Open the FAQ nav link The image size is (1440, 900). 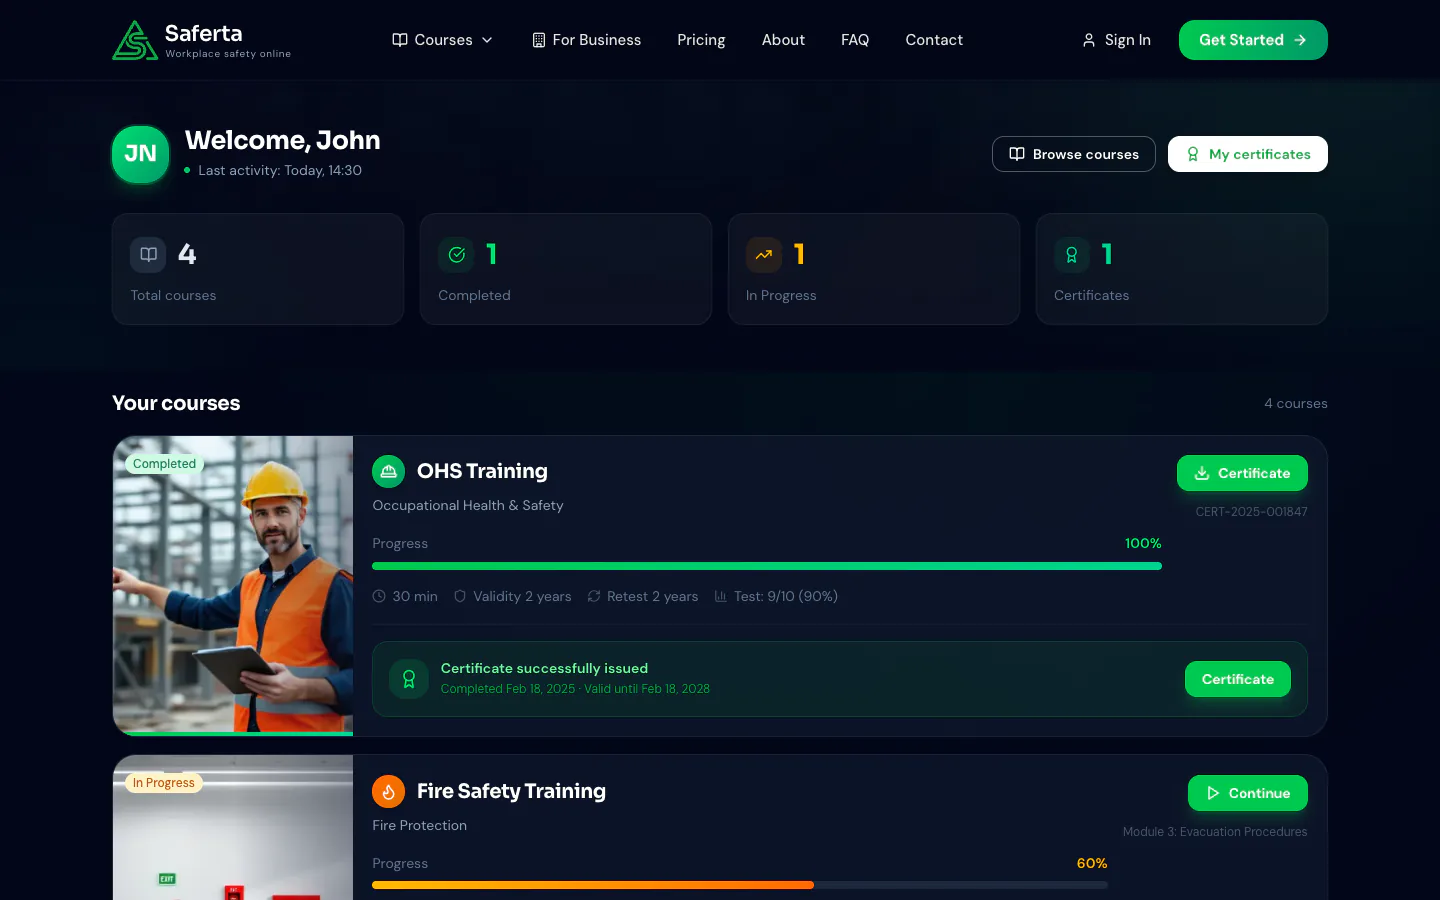(855, 40)
